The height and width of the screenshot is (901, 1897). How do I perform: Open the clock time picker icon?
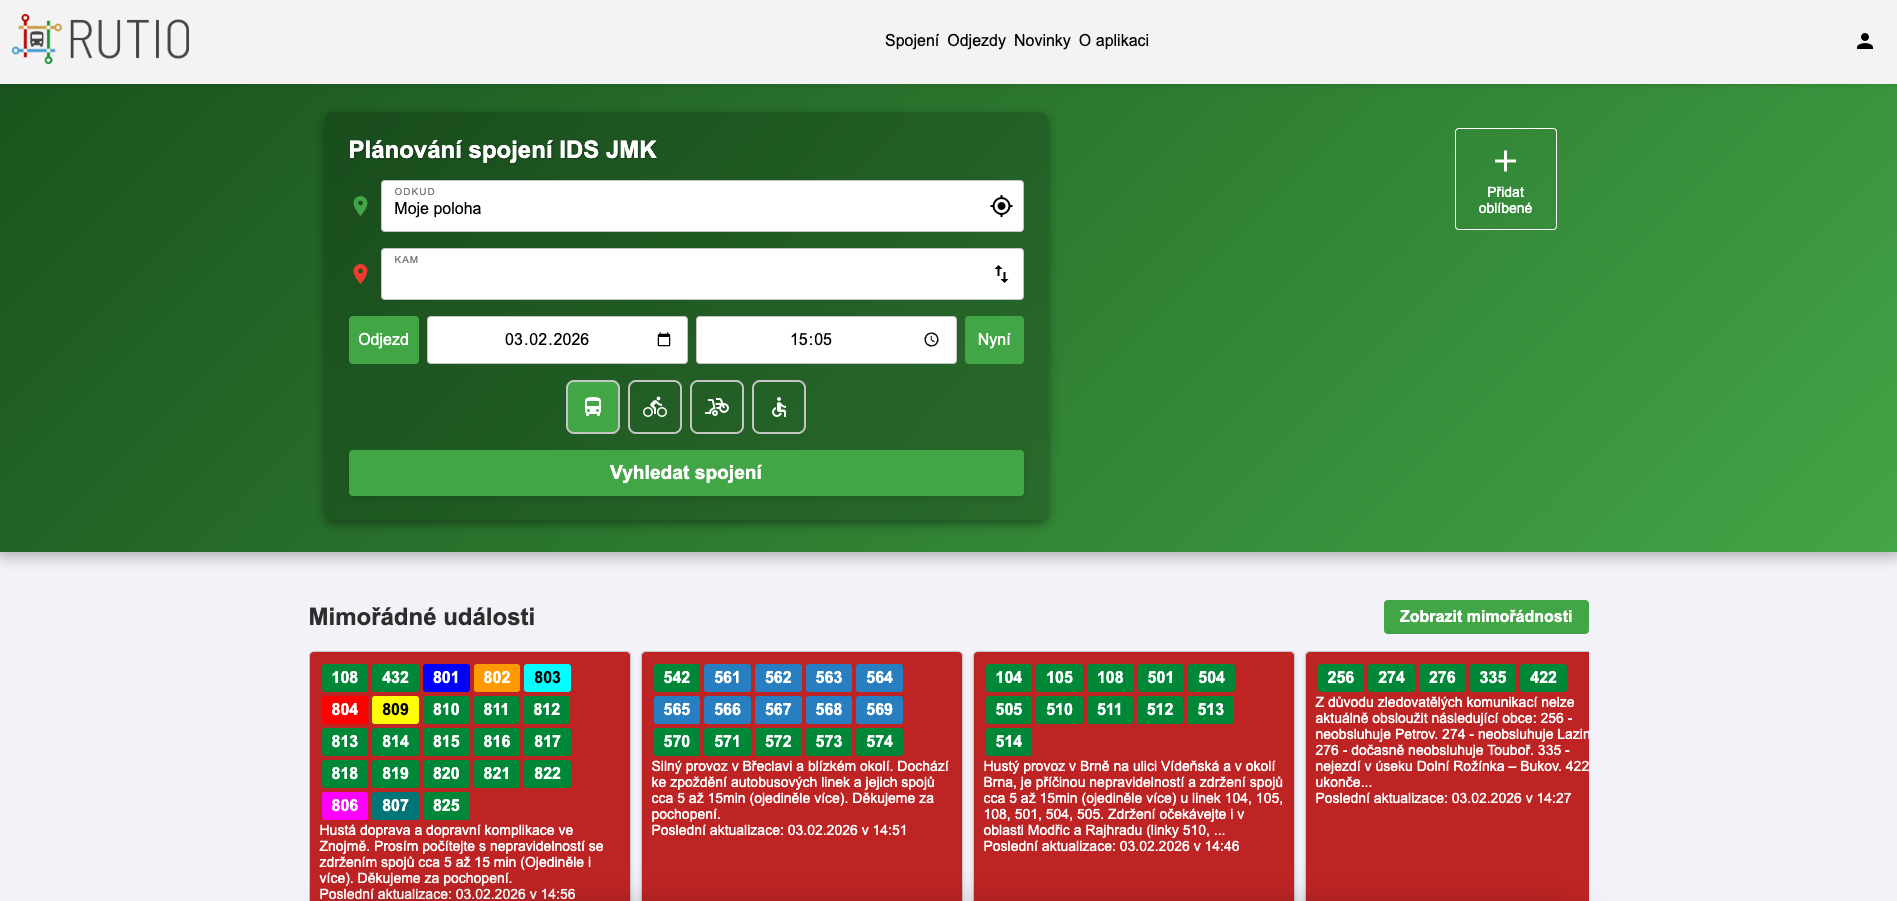coord(931,340)
